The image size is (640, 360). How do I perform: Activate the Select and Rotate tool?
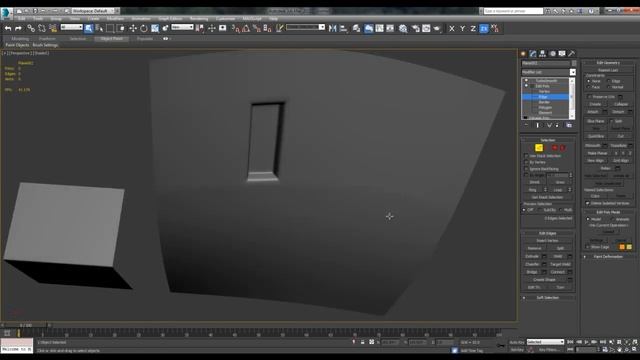[x=144, y=28]
